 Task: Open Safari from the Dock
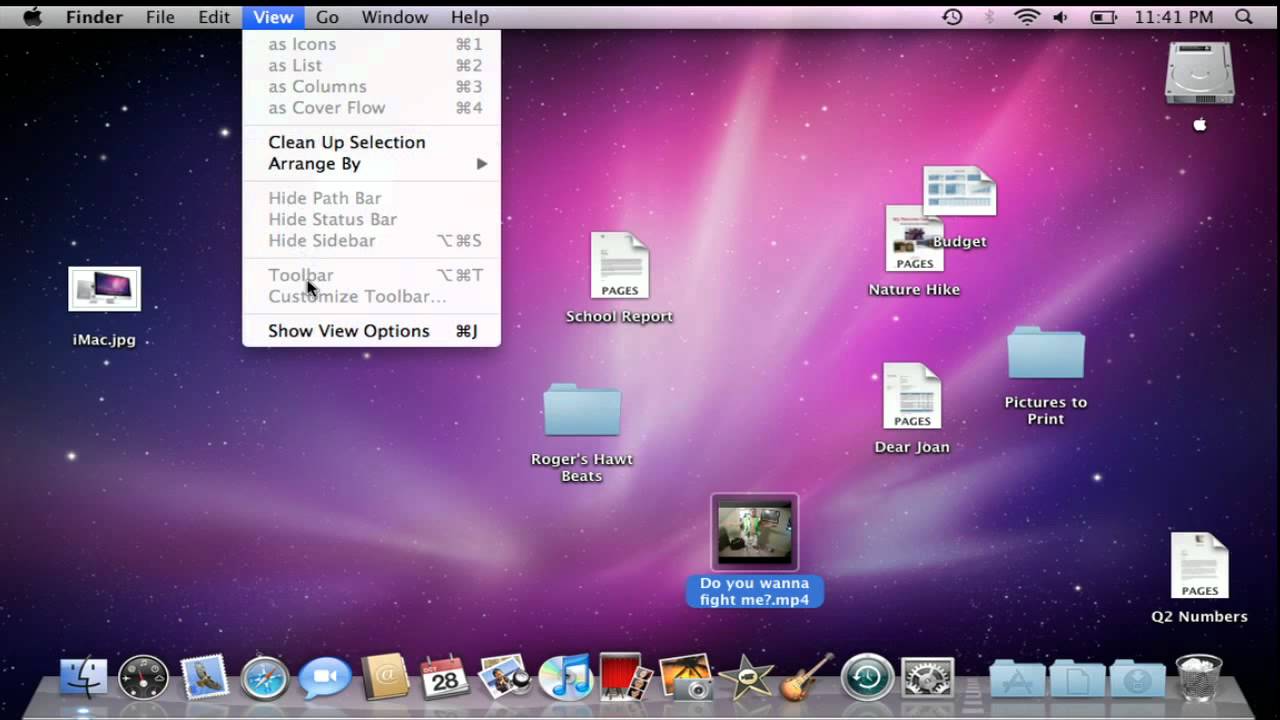point(263,677)
